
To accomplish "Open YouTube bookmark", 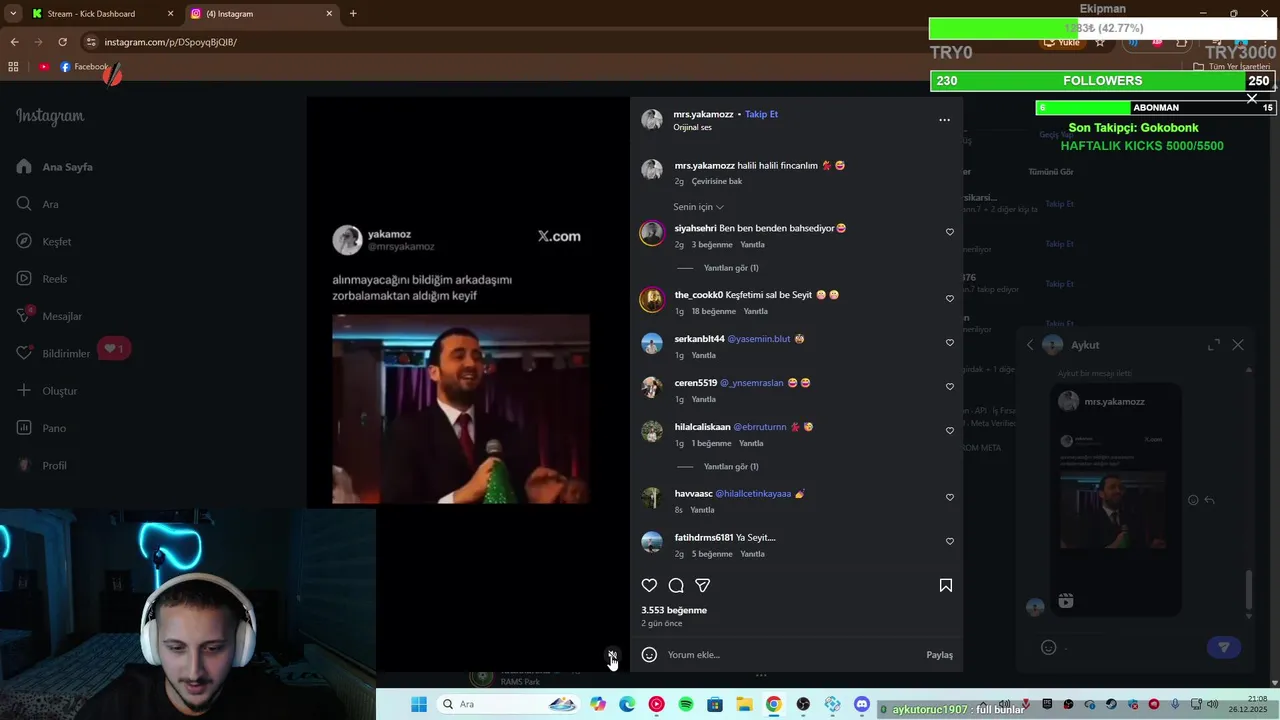I will (x=44, y=67).
